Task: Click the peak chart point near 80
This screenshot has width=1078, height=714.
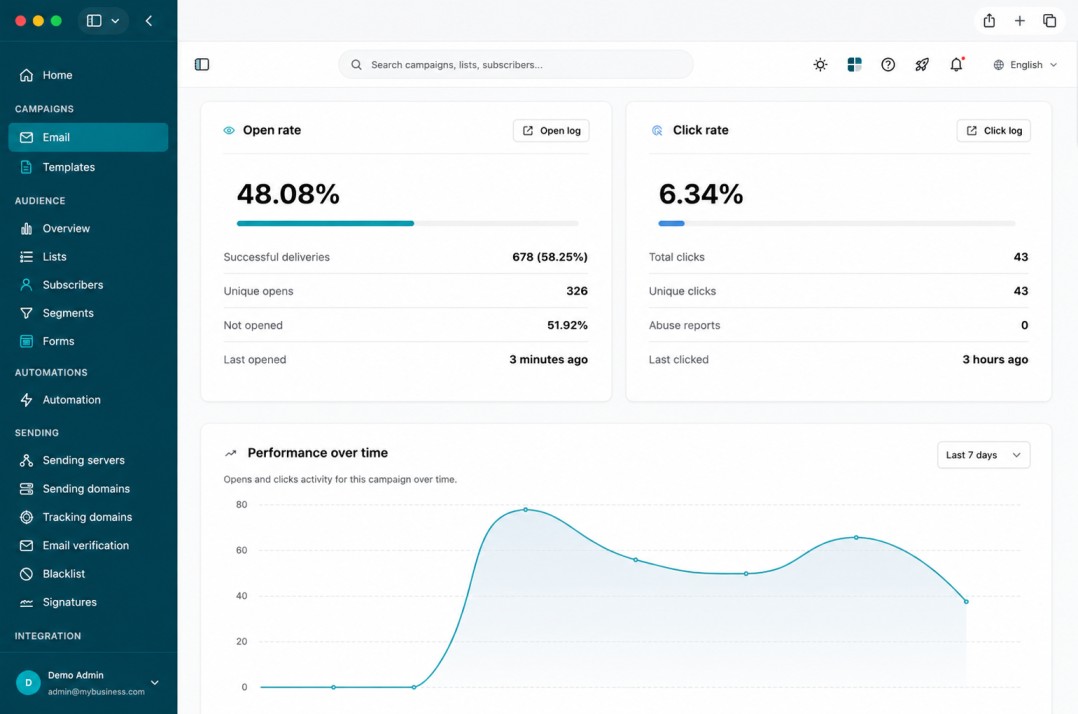Action: [526, 510]
